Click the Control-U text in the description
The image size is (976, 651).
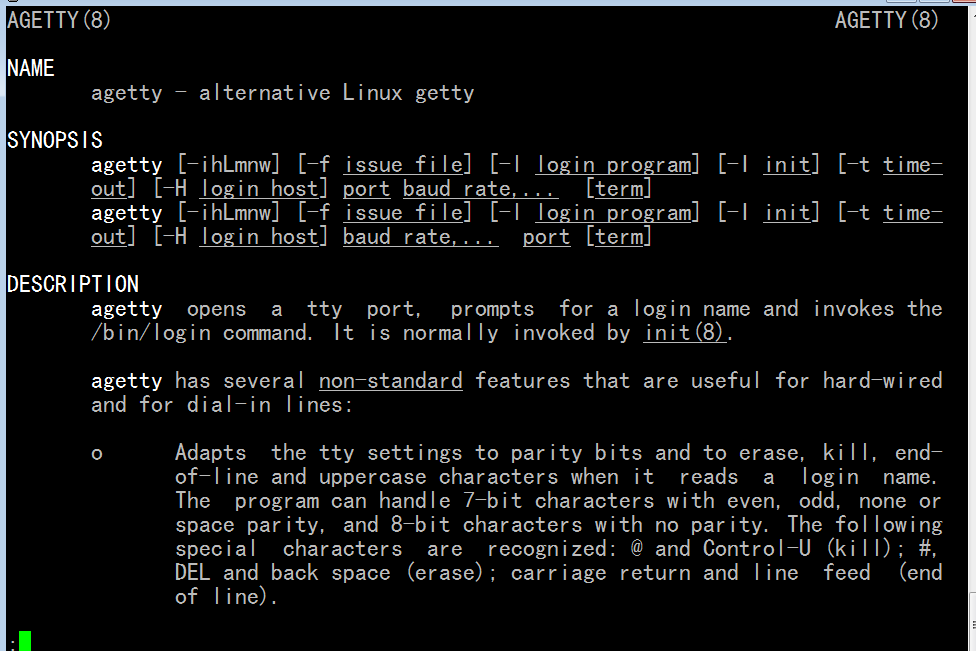(757, 548)
